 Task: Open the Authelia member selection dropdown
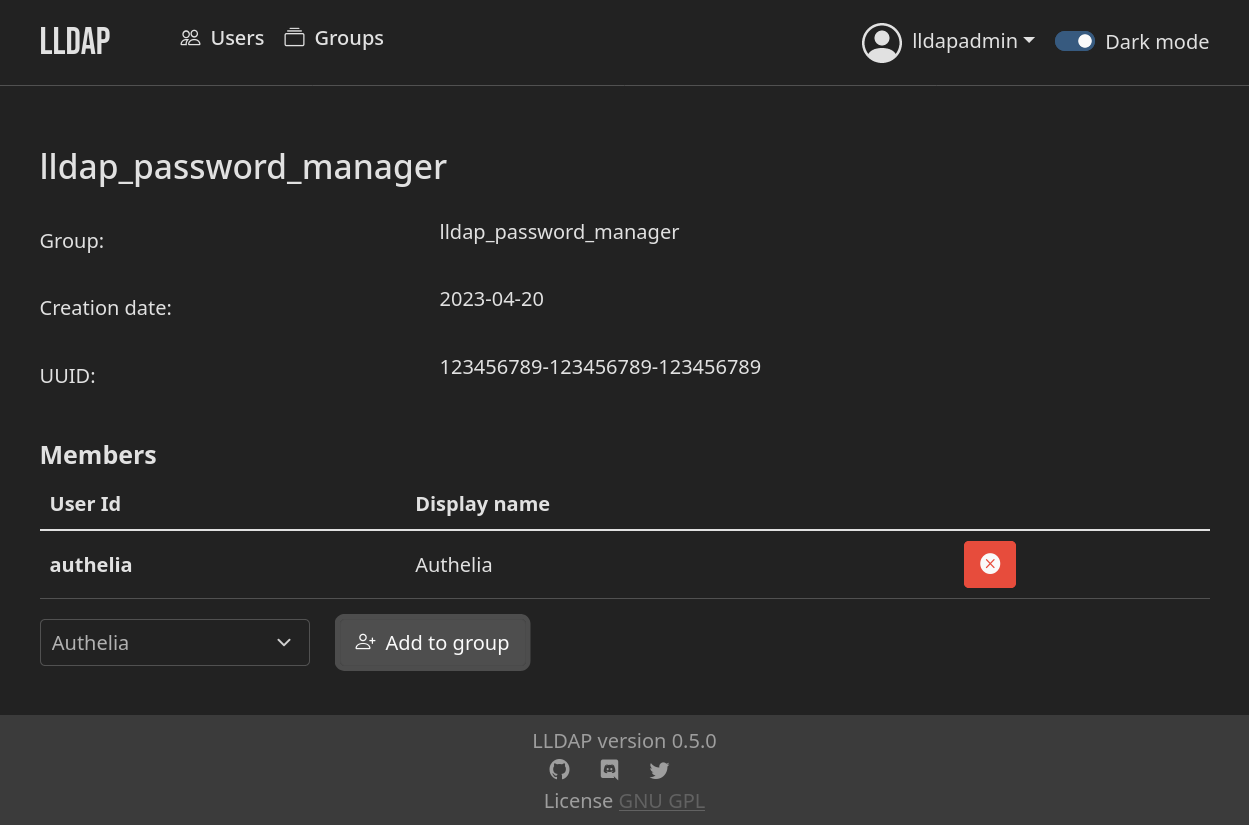(174, 642)
